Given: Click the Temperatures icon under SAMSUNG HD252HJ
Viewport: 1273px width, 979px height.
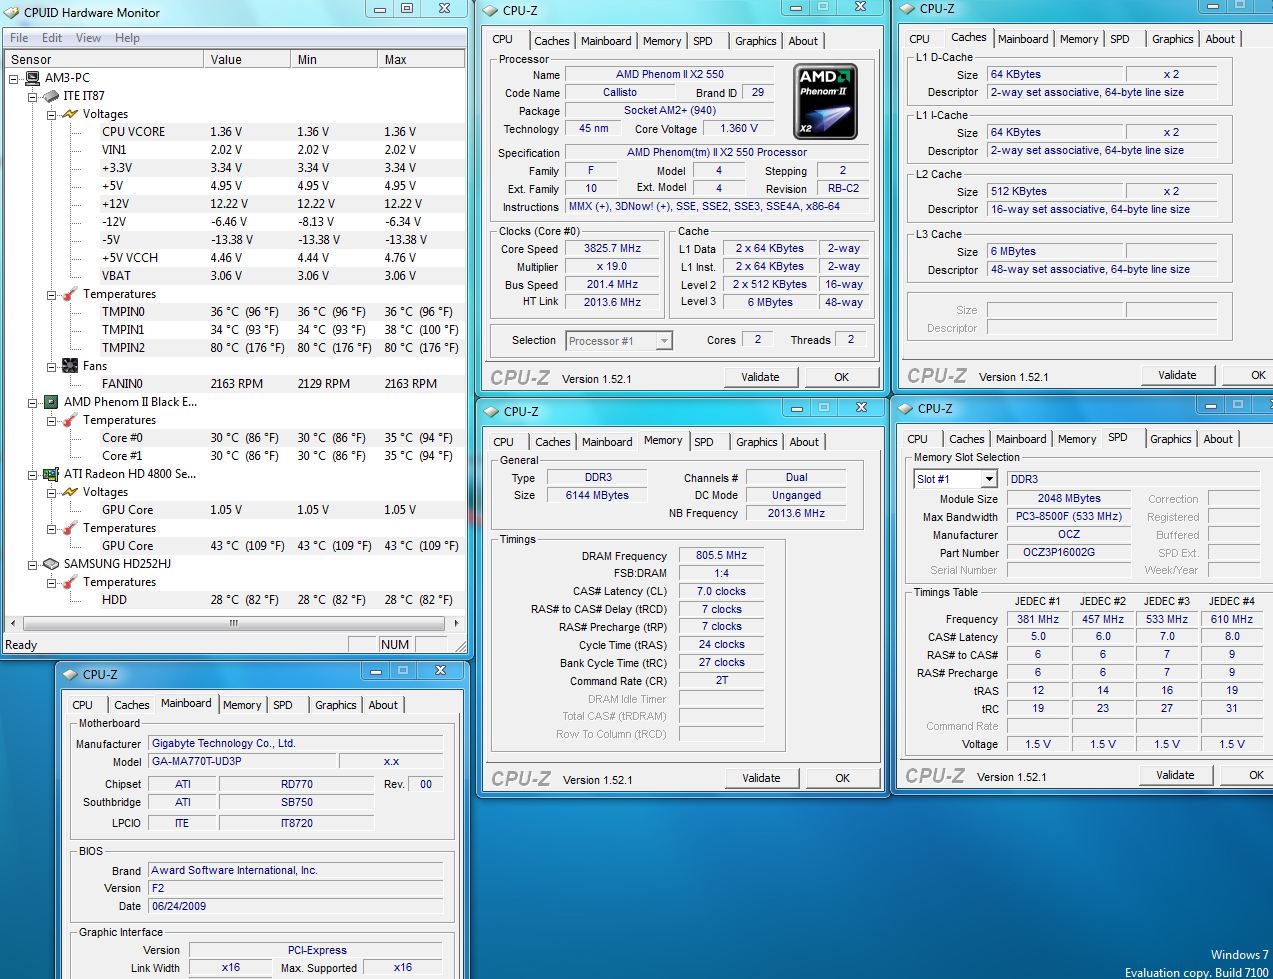Looking at the screenshot, I should point(70,582).
